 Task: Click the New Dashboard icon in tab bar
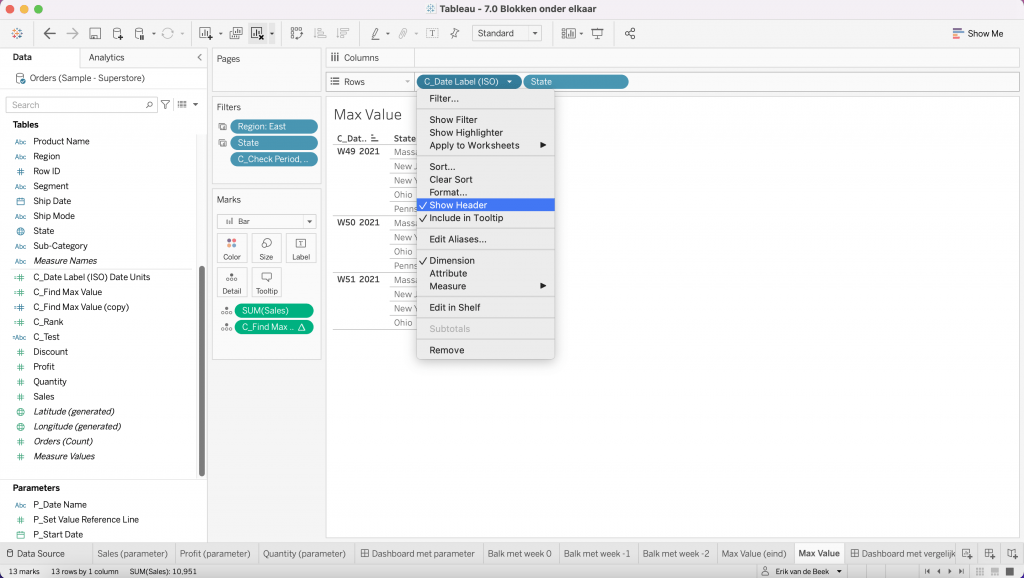click(x=988, y=553)
